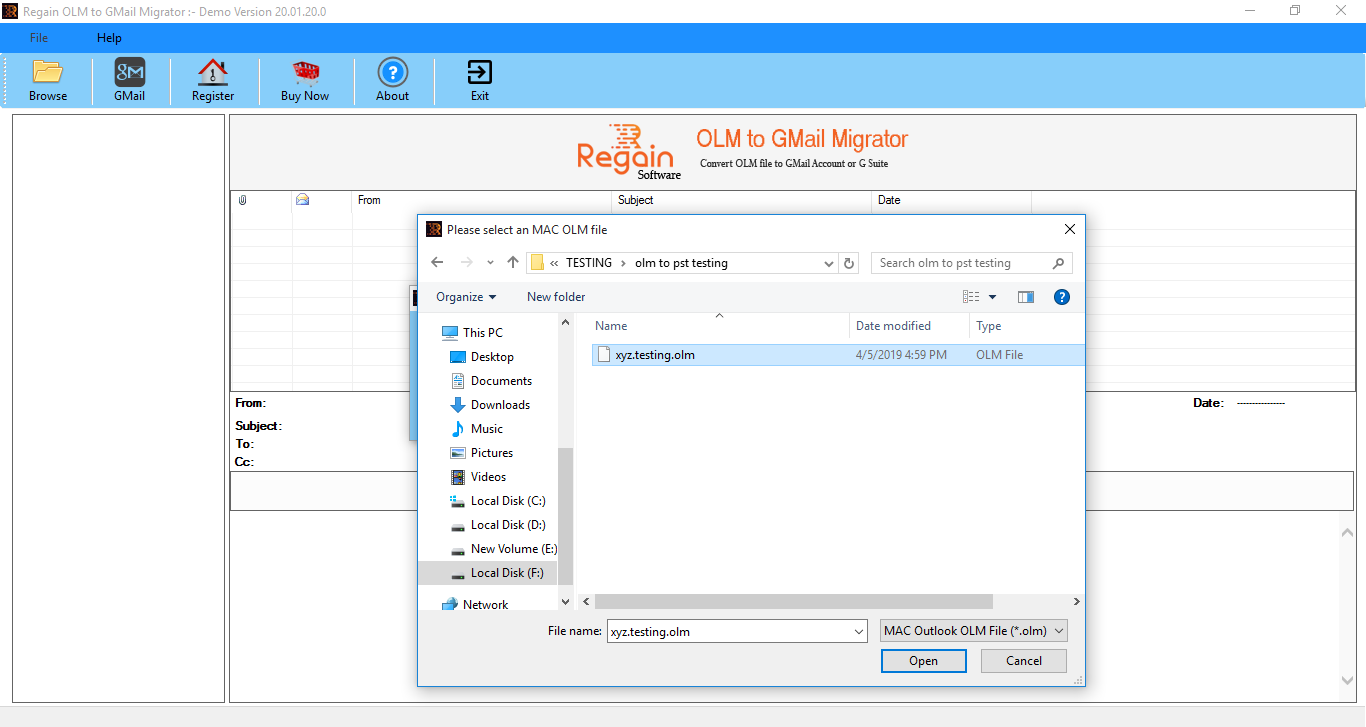Screen dimensions: 1366x727
Task: Open the file name combo box dropdown
Action: click(857, 631)
